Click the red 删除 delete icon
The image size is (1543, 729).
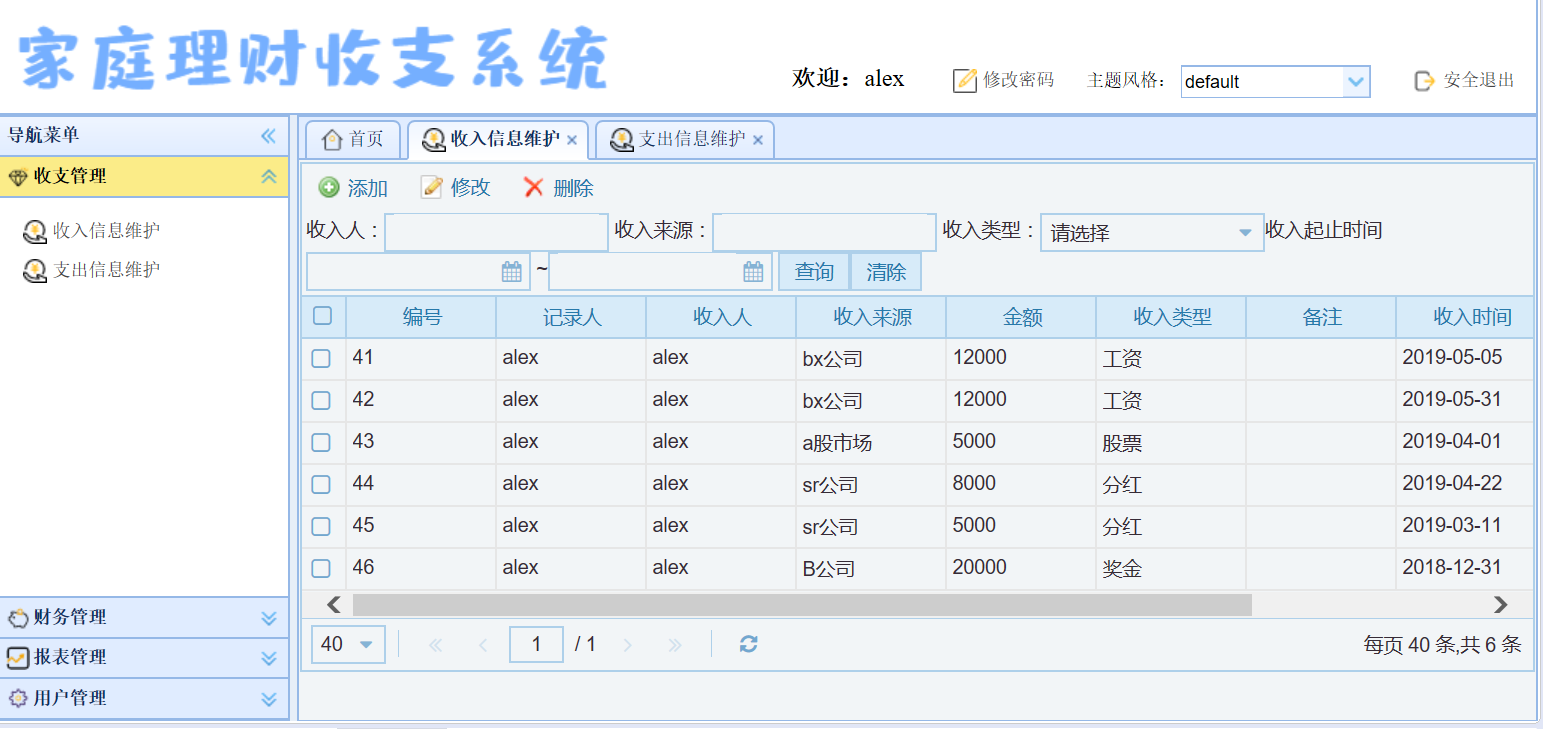pos(534,188)
